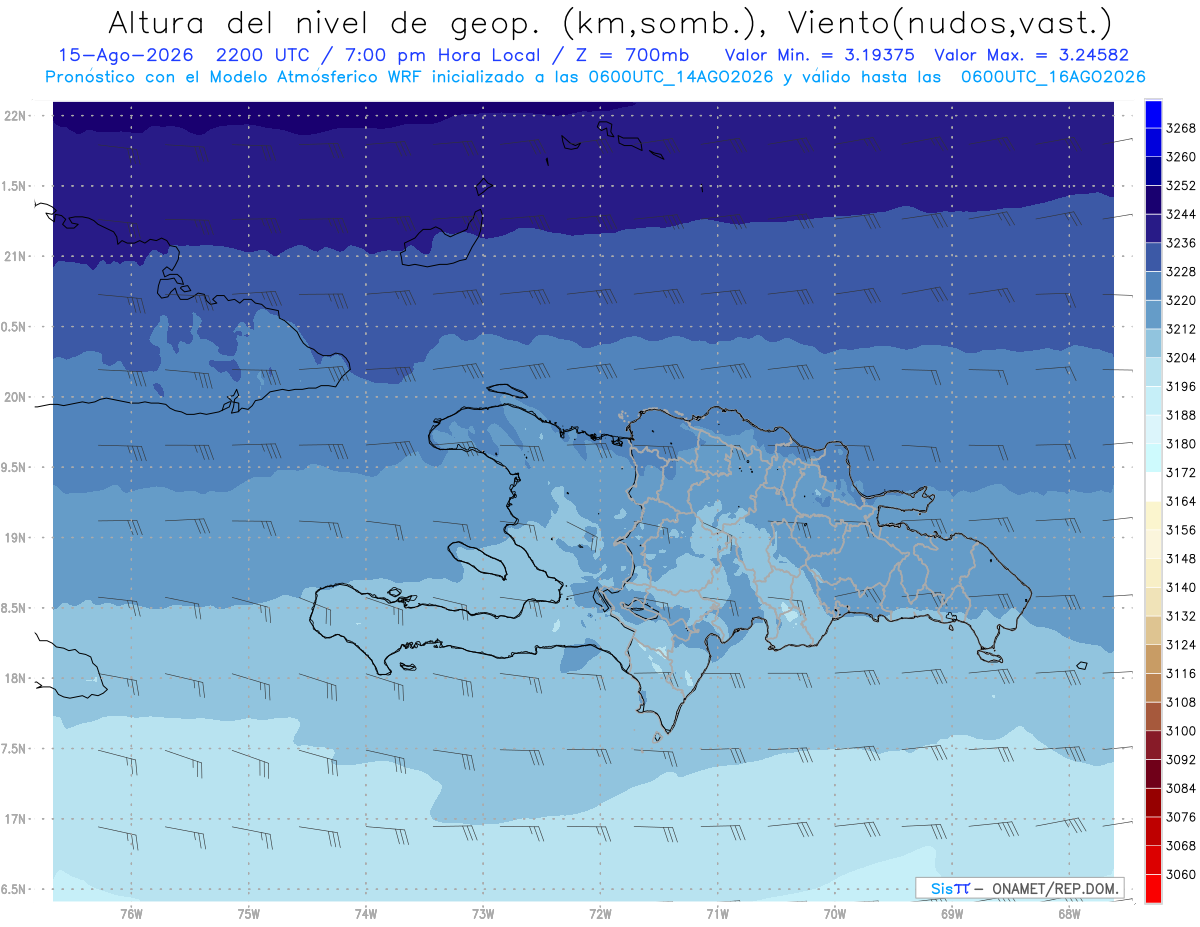1200x927 pixels.
Task: Click the '75W' longitude axis label
Action: pos(249,914)
